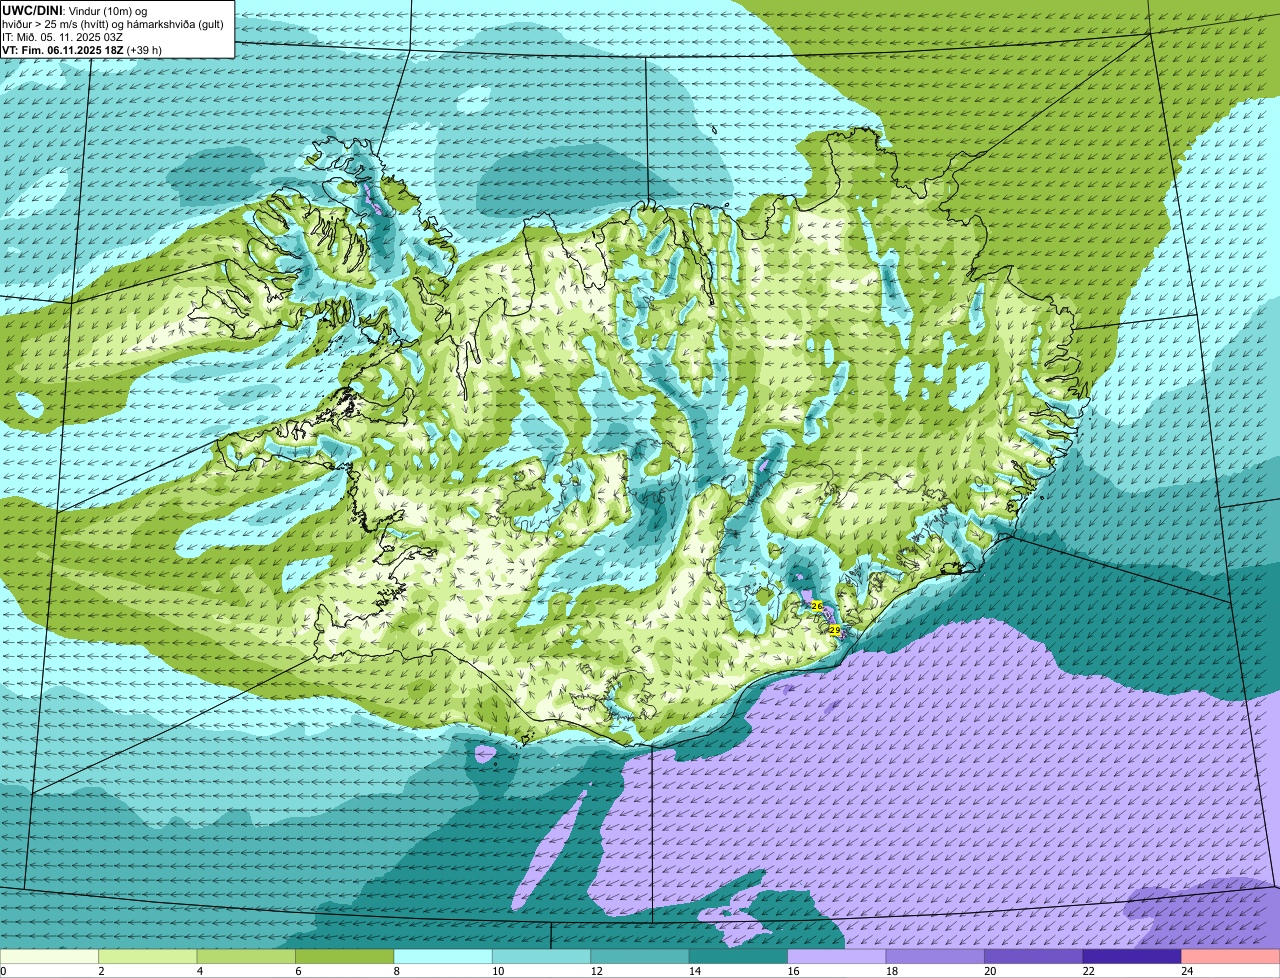Click the 10–12 m/s light teal legend swatch
The image size is (1280, 978).
542,957
